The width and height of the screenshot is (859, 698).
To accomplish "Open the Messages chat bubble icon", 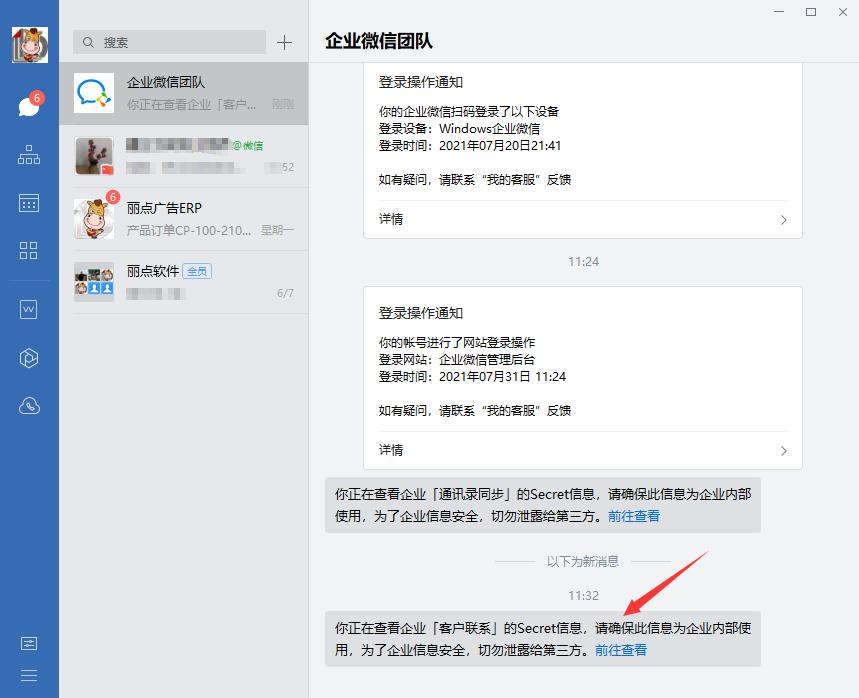I will pyautogui.click(x=29, y=106).
